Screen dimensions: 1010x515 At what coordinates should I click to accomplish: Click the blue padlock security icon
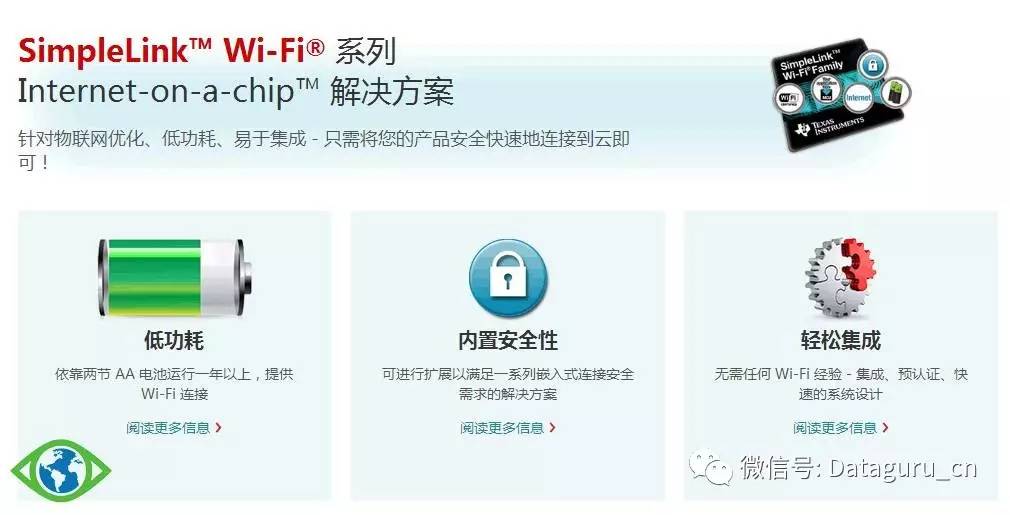(x=508, y=278)
